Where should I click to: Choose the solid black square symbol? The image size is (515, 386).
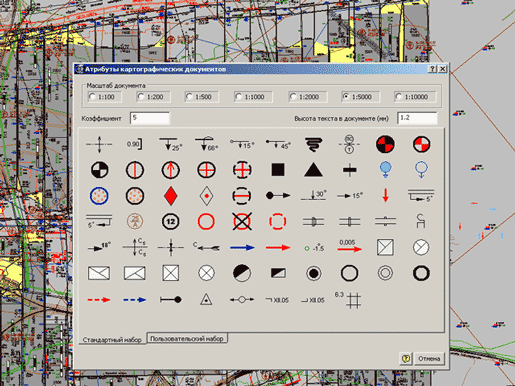(278, 170)
